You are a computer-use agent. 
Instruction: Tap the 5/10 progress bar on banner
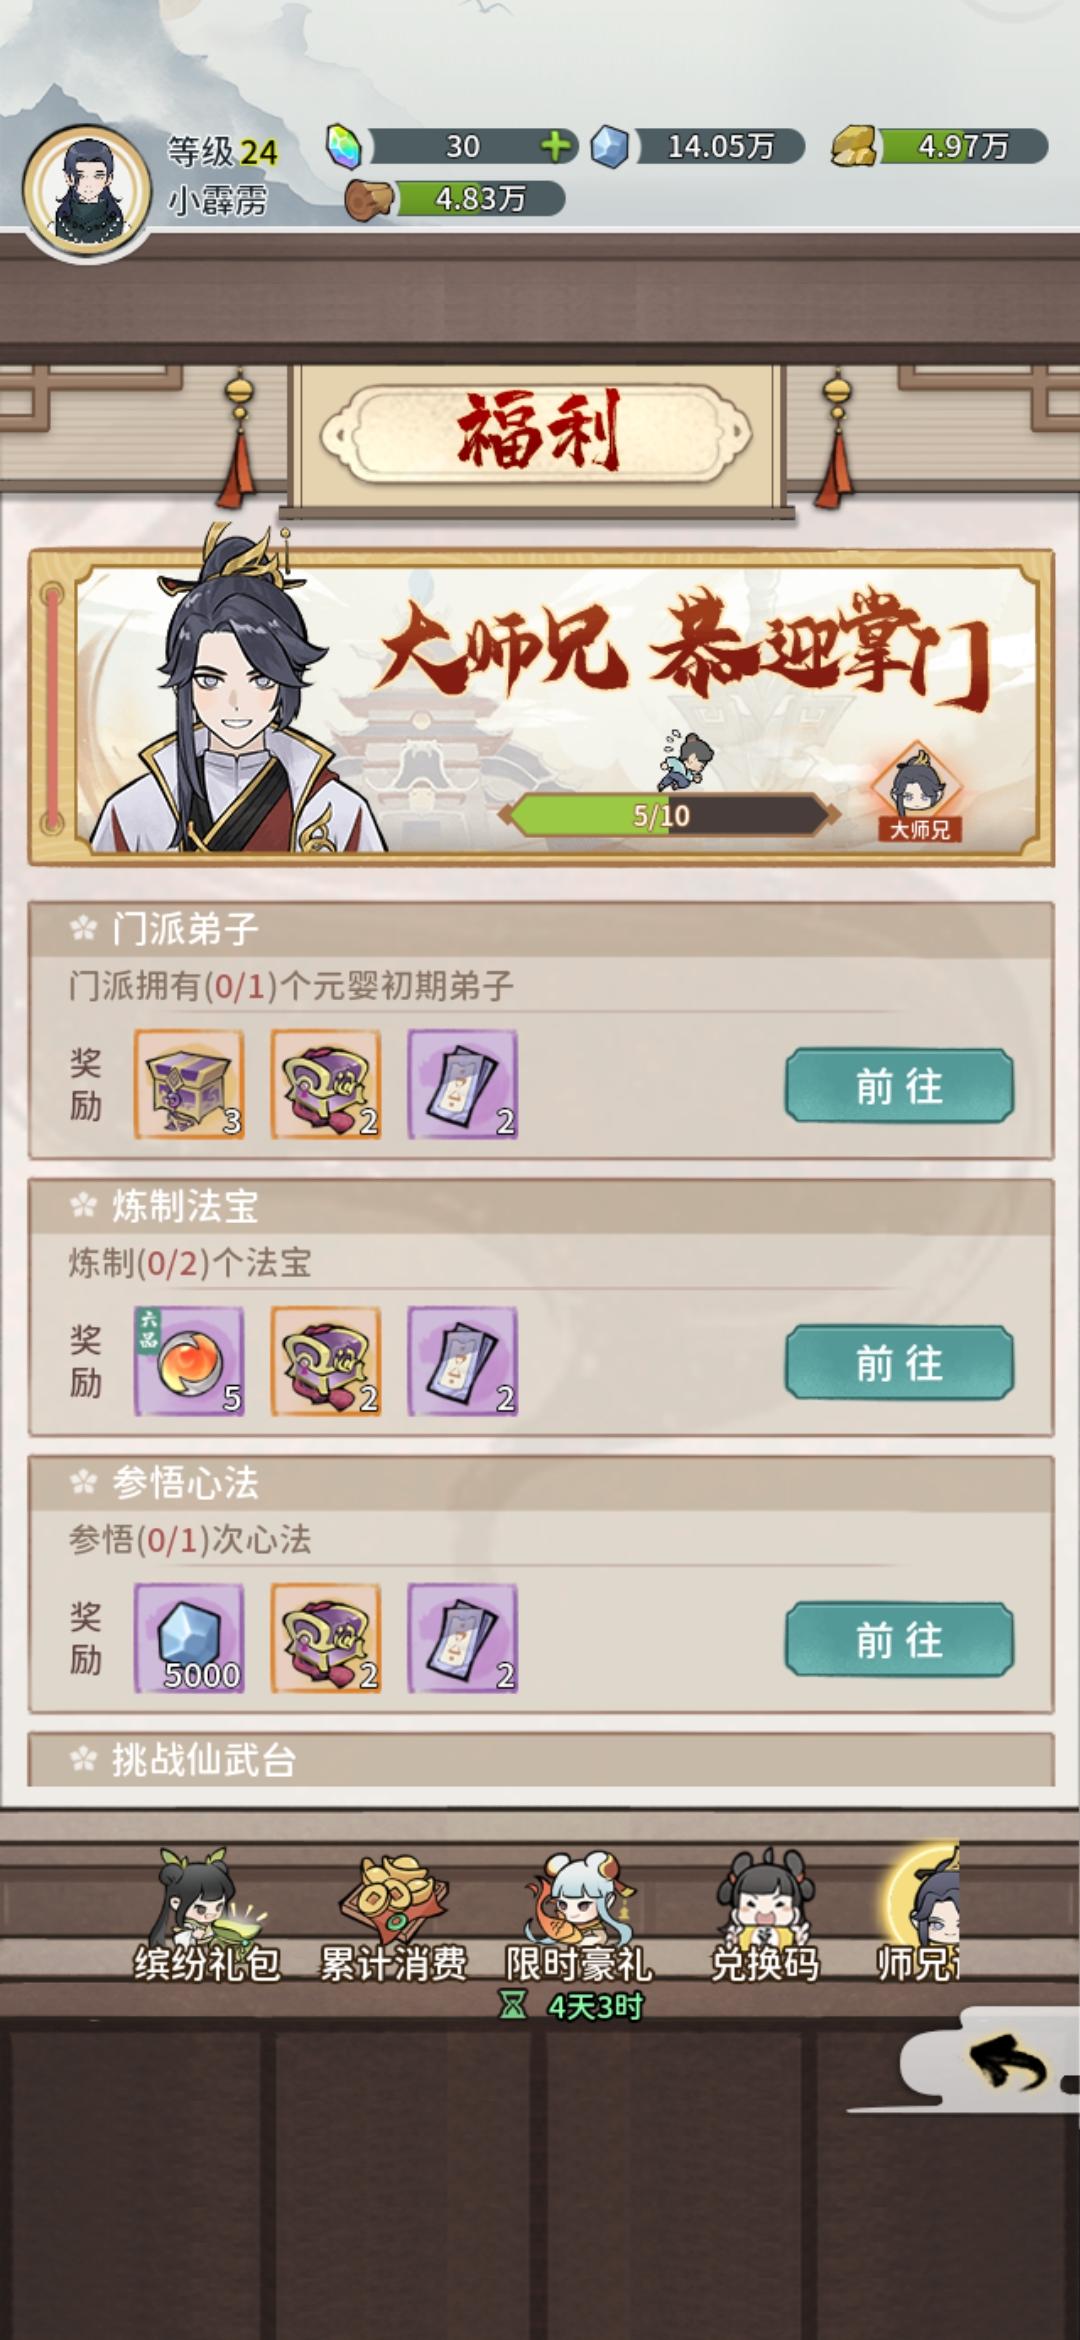click(x=668, y=815)
